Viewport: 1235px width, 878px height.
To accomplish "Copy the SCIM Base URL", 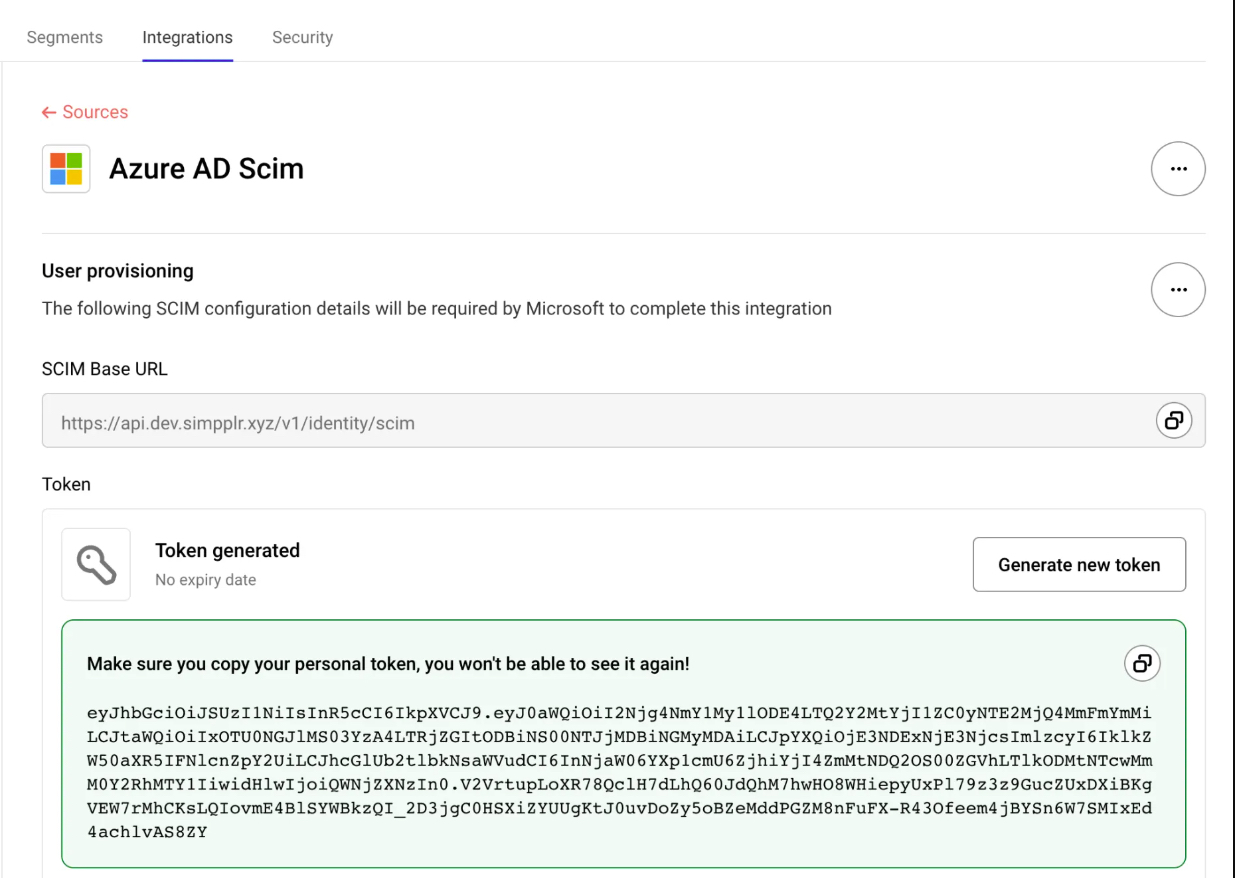I will click(x=1173, y=421).
